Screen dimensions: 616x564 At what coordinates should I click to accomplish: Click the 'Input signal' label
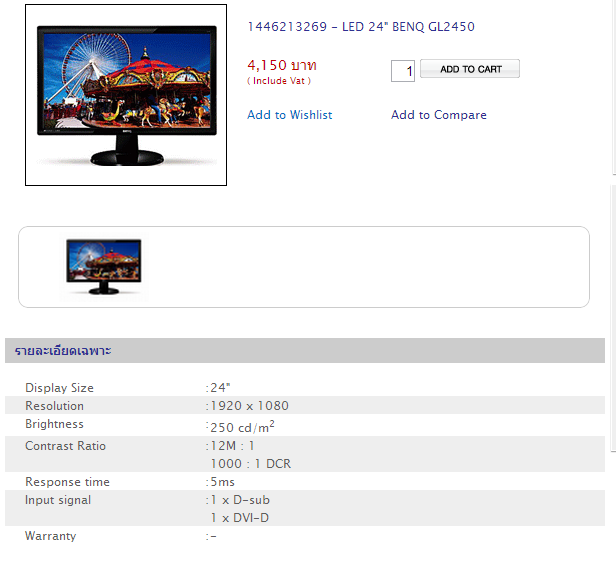click(58, 500)
